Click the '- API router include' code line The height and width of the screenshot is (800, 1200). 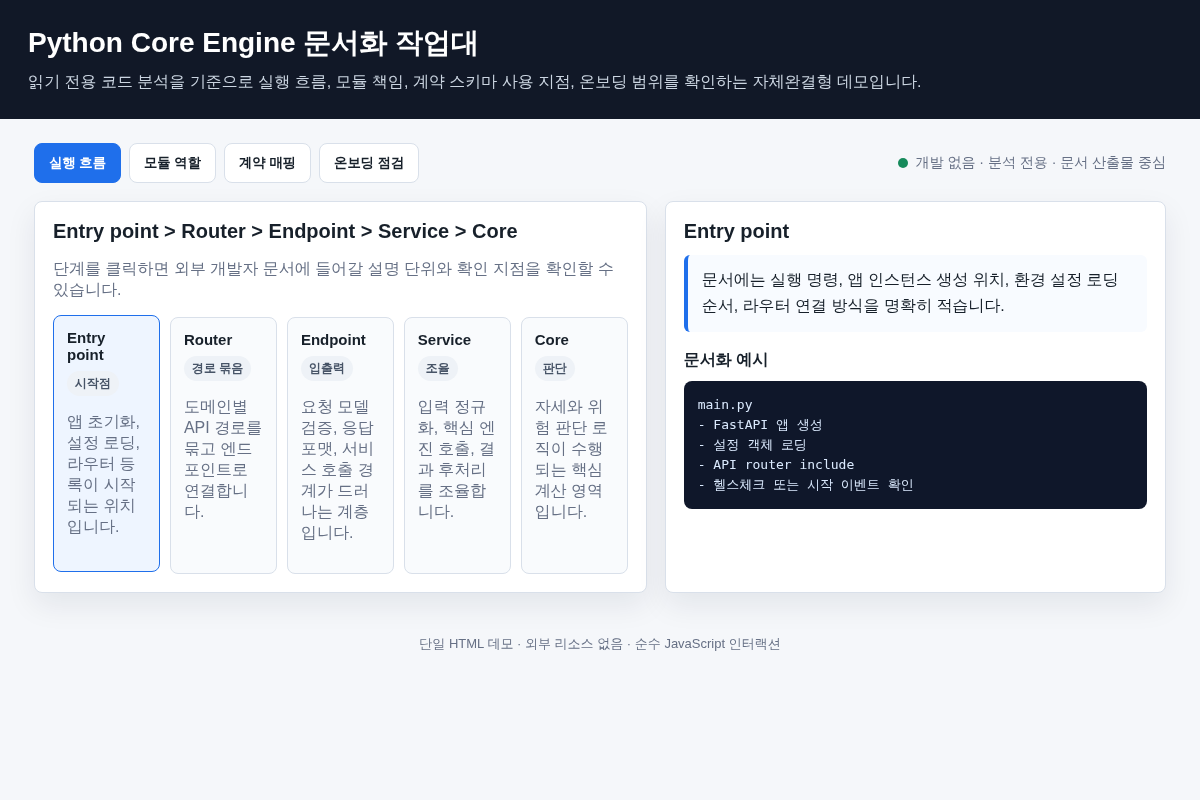pyautogui.click(x=776, y=465)
